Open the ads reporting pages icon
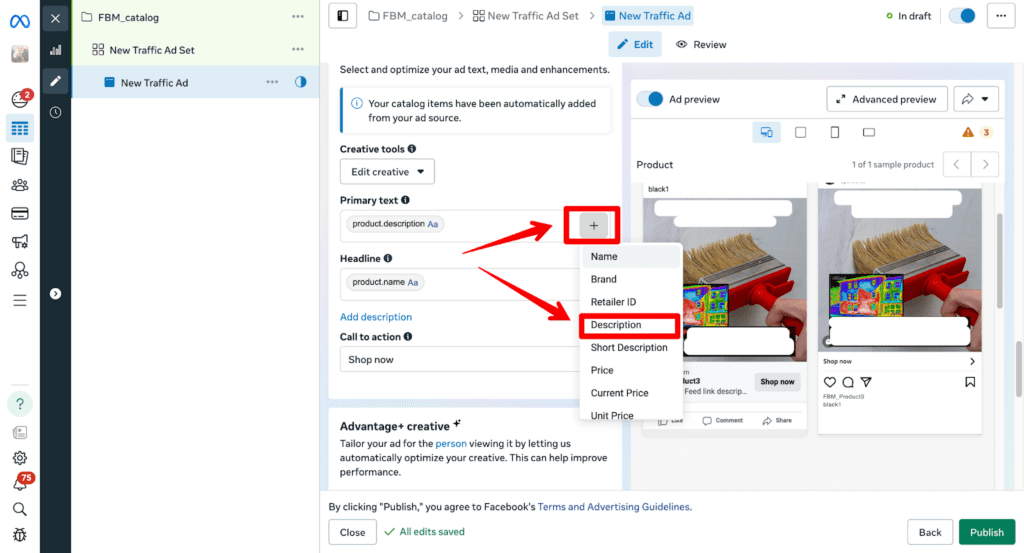This screenshot has height=553, width=1024. click(x=20, y=156)
